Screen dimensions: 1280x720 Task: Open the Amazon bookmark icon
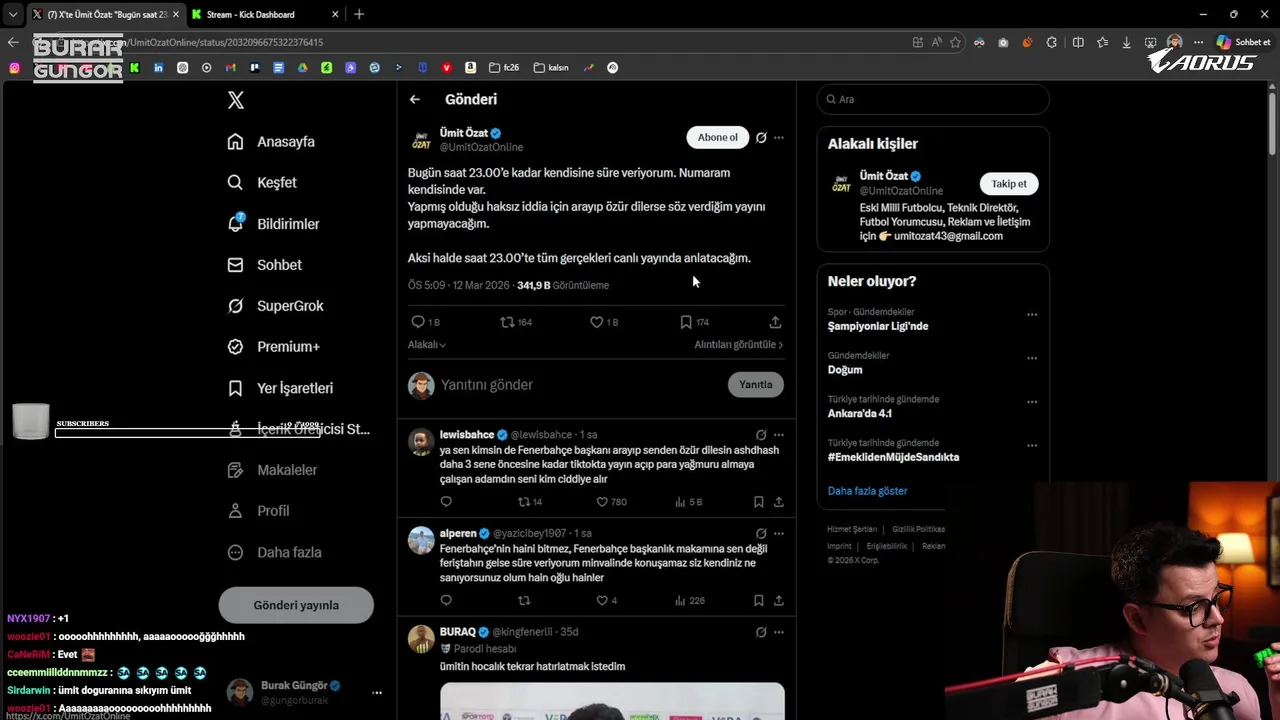point(470,68)
